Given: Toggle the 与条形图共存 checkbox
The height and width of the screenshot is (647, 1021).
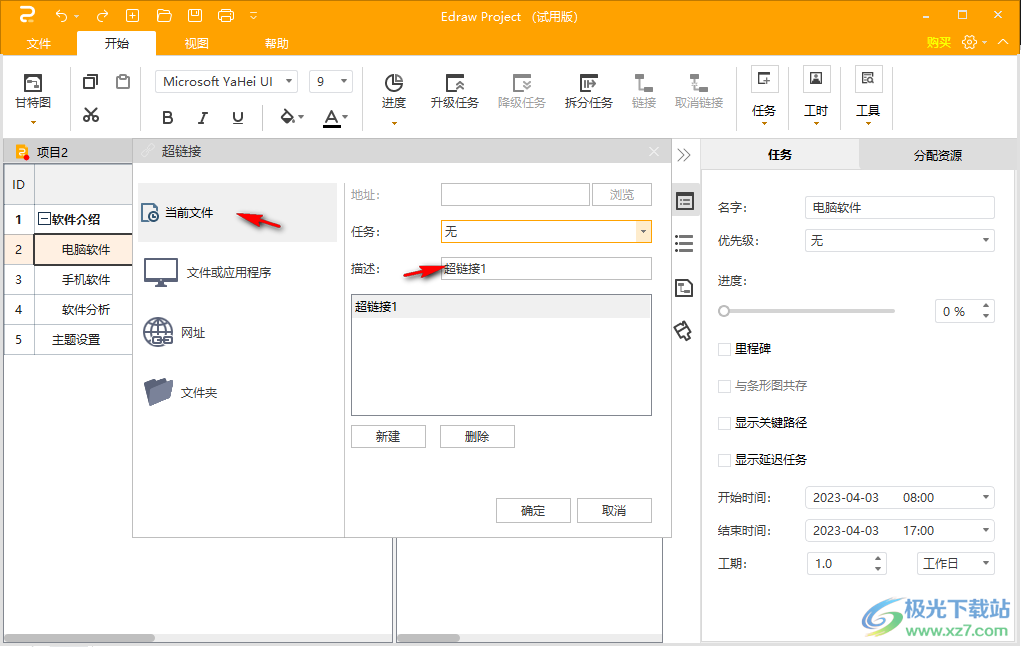Looking at the screenshot, I should coord(724,386).
